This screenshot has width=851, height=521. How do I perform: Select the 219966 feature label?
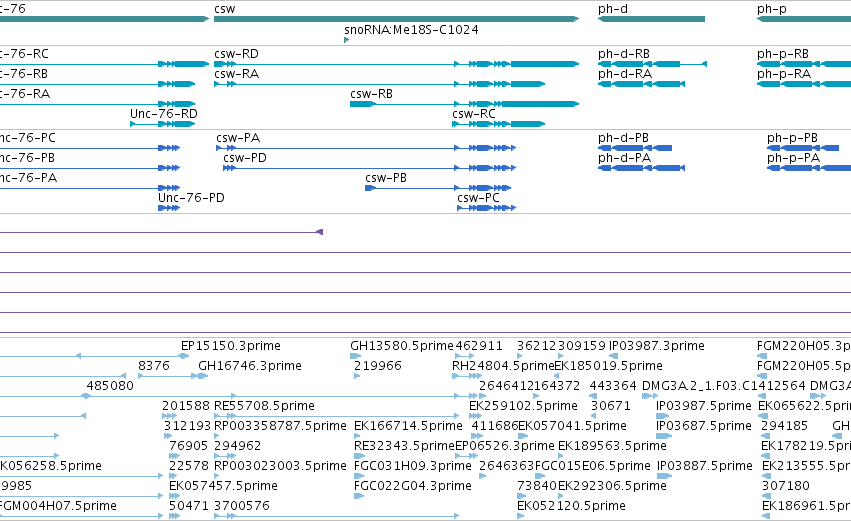click(x=378, y=366)
